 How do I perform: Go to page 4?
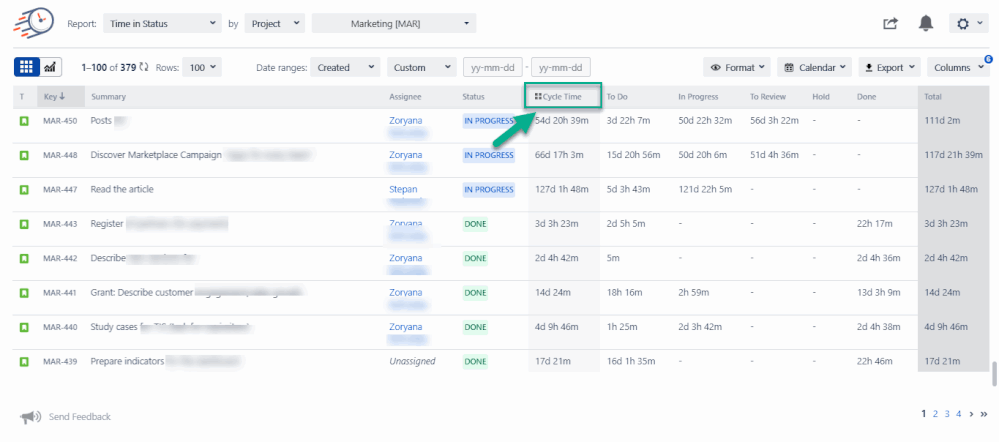click(x=958, y=414)
